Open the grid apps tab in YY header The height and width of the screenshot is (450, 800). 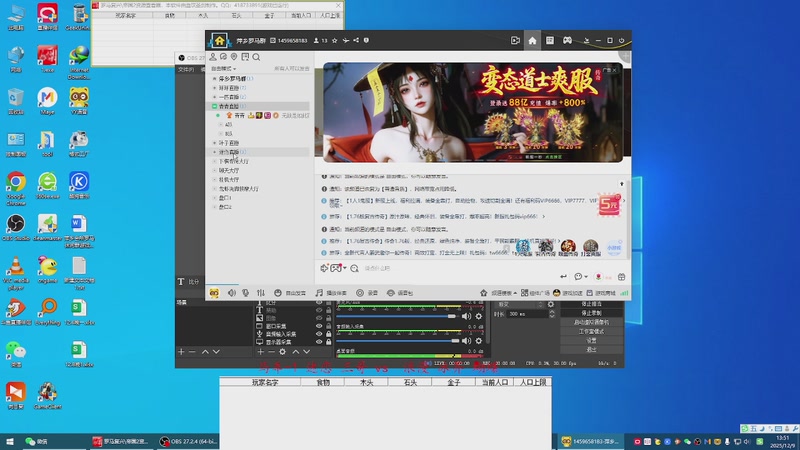pyautogui.click(x=549, y=40)
